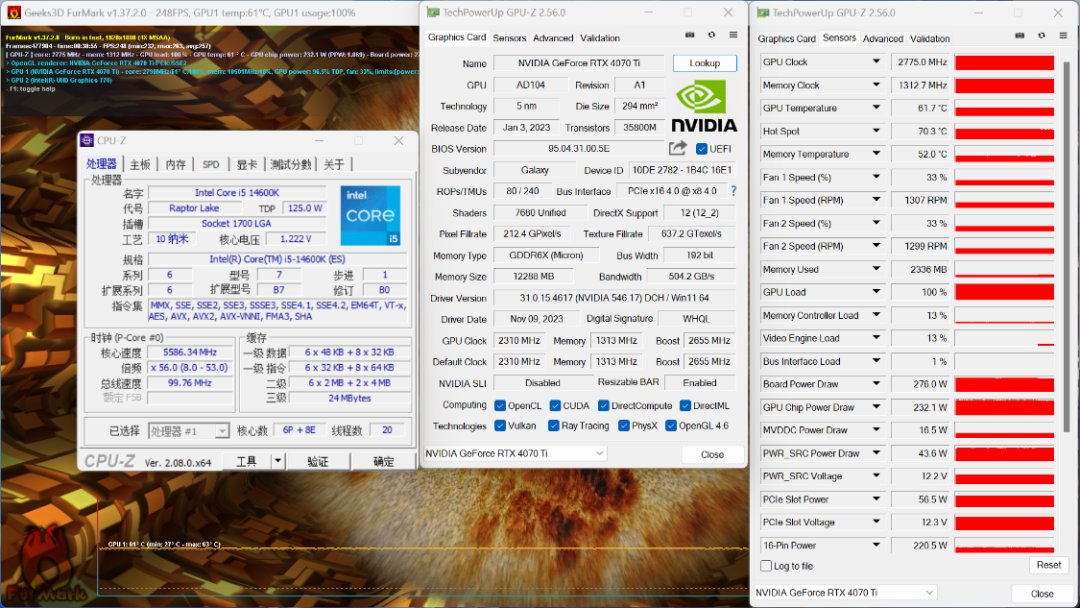Click Close button in left GPU-Z window
The image size is (1080, 608).
point(712,454)
